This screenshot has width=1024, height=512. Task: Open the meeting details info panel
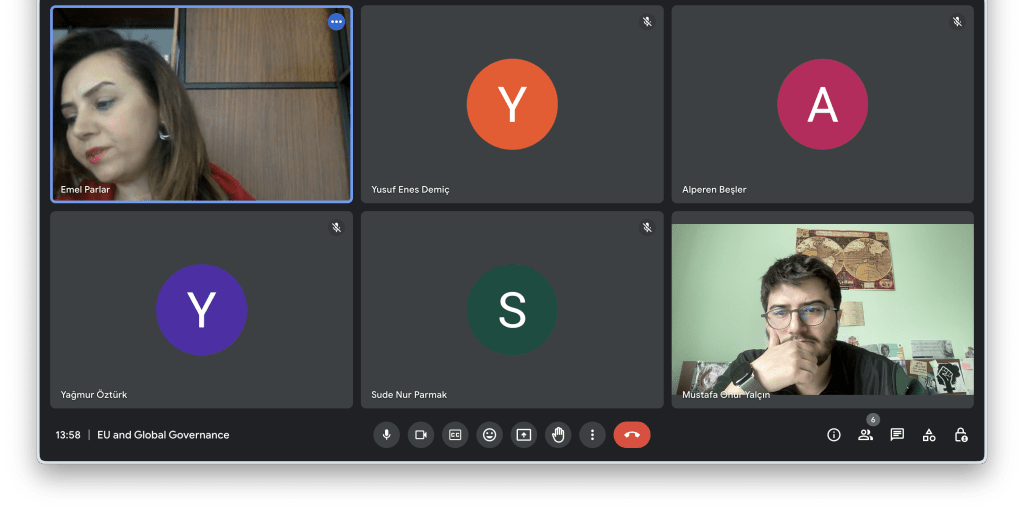833,435
